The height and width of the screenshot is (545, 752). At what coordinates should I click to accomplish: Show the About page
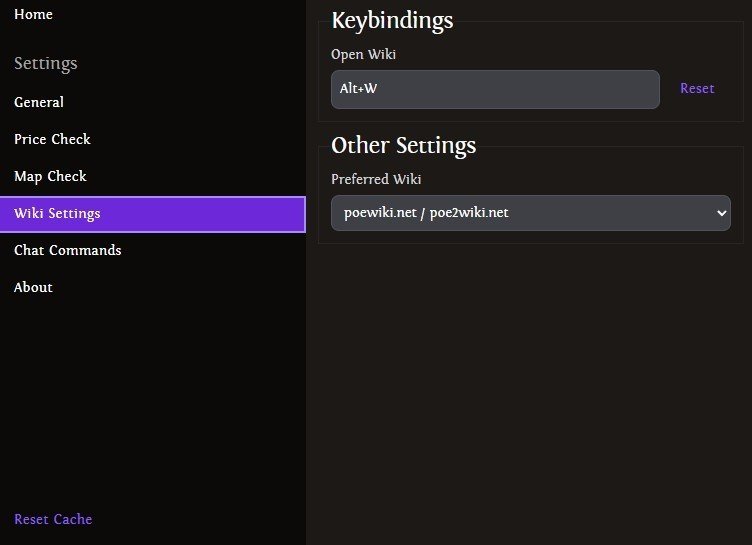pyautogui.click(x=33, y=287)
